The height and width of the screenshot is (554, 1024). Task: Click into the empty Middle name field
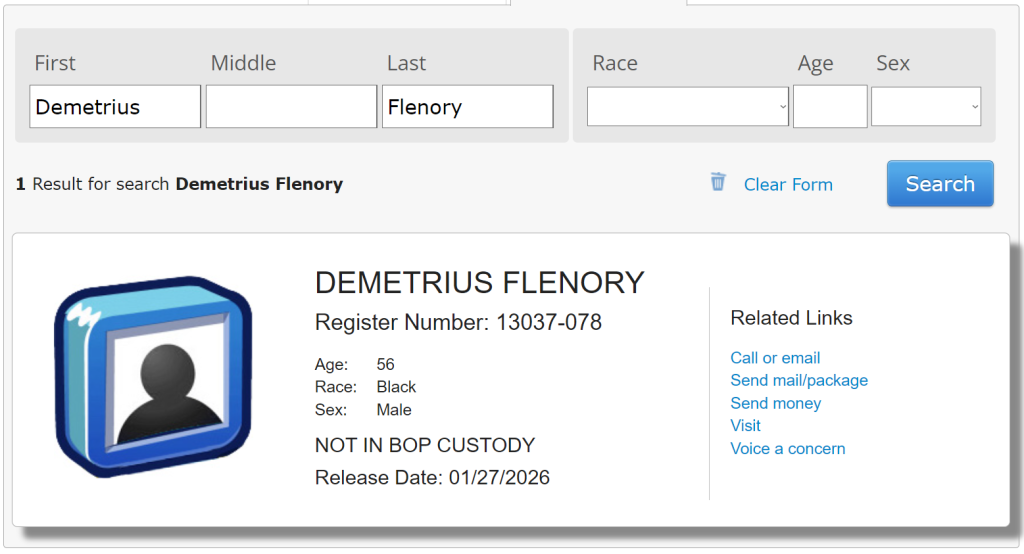pos(291,107)
